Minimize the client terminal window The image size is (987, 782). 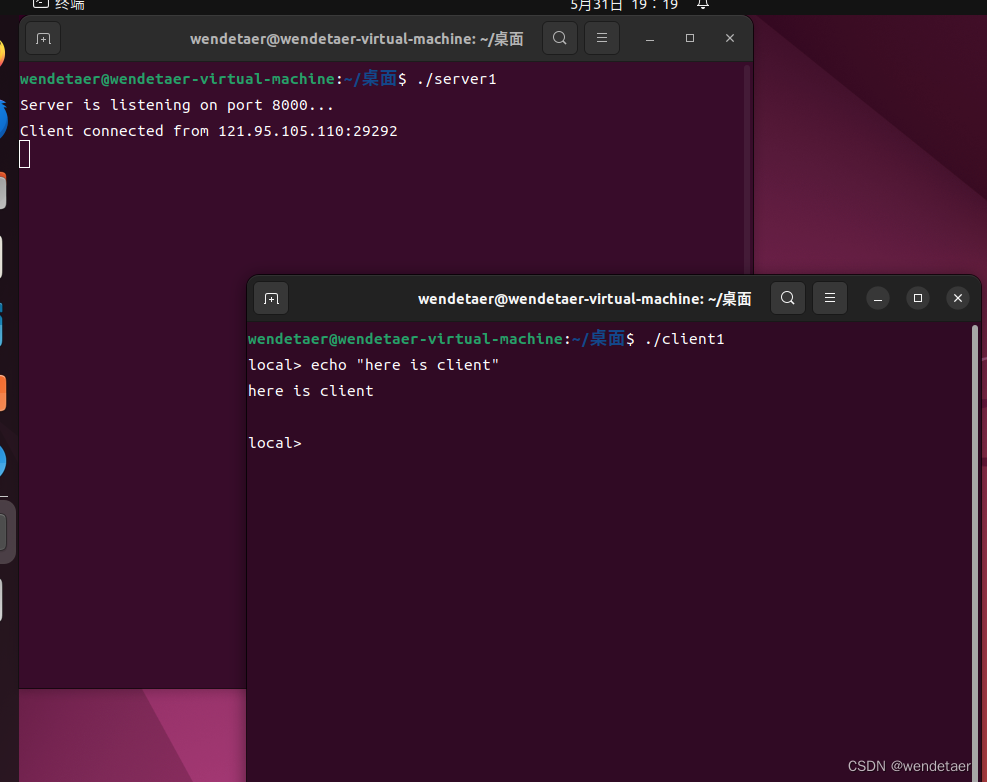[x=878, y=298]
